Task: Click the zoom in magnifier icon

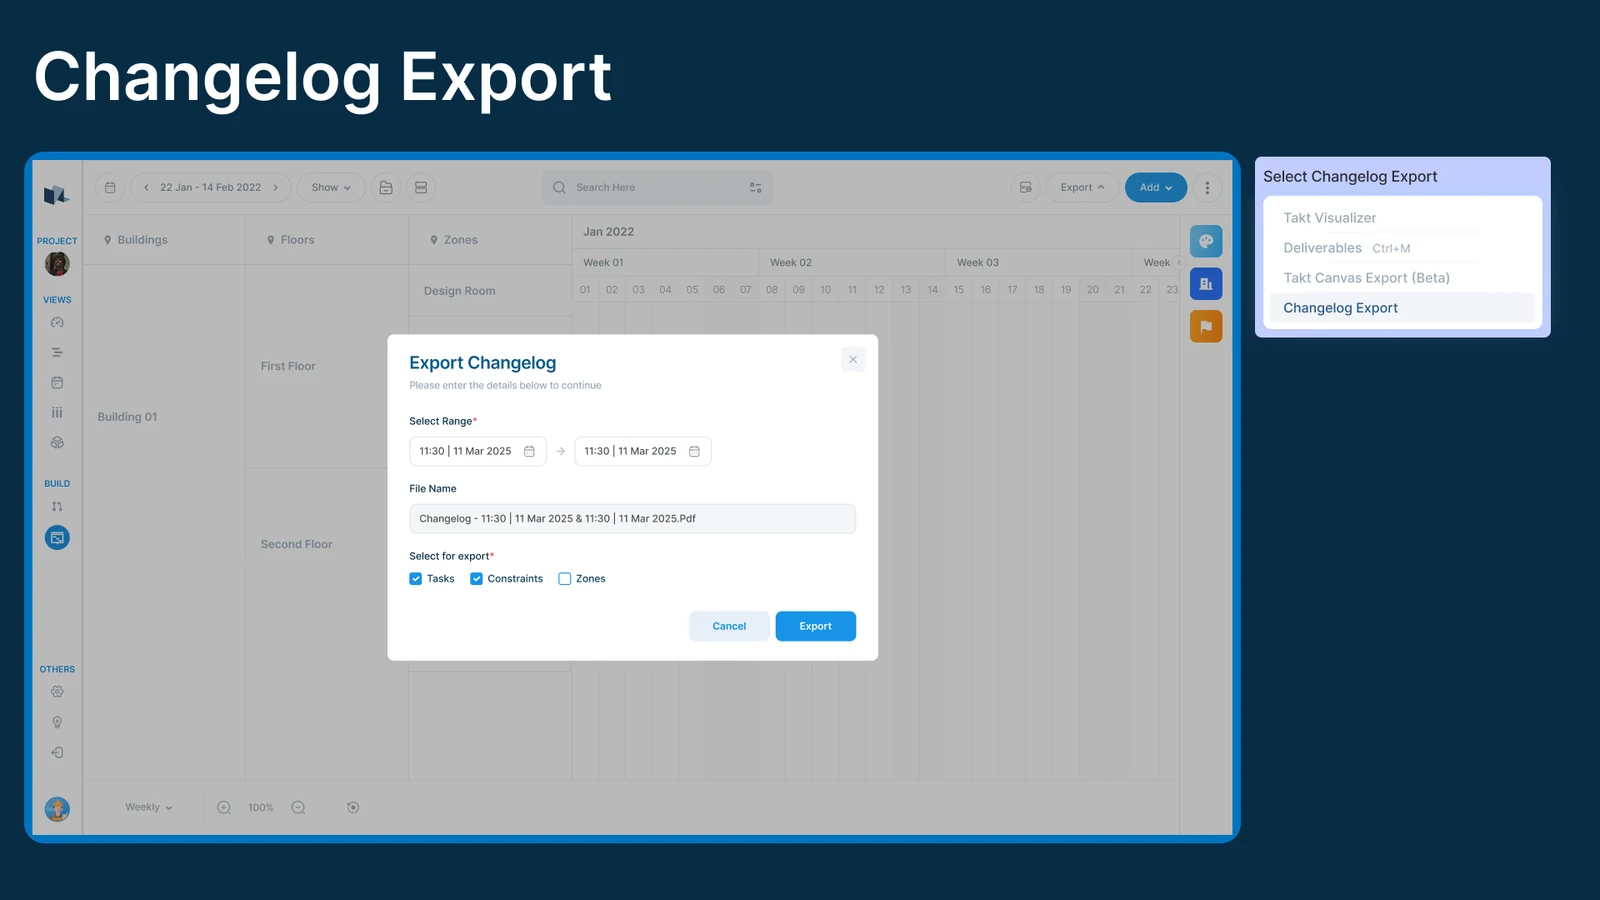Action: point(224,807)
